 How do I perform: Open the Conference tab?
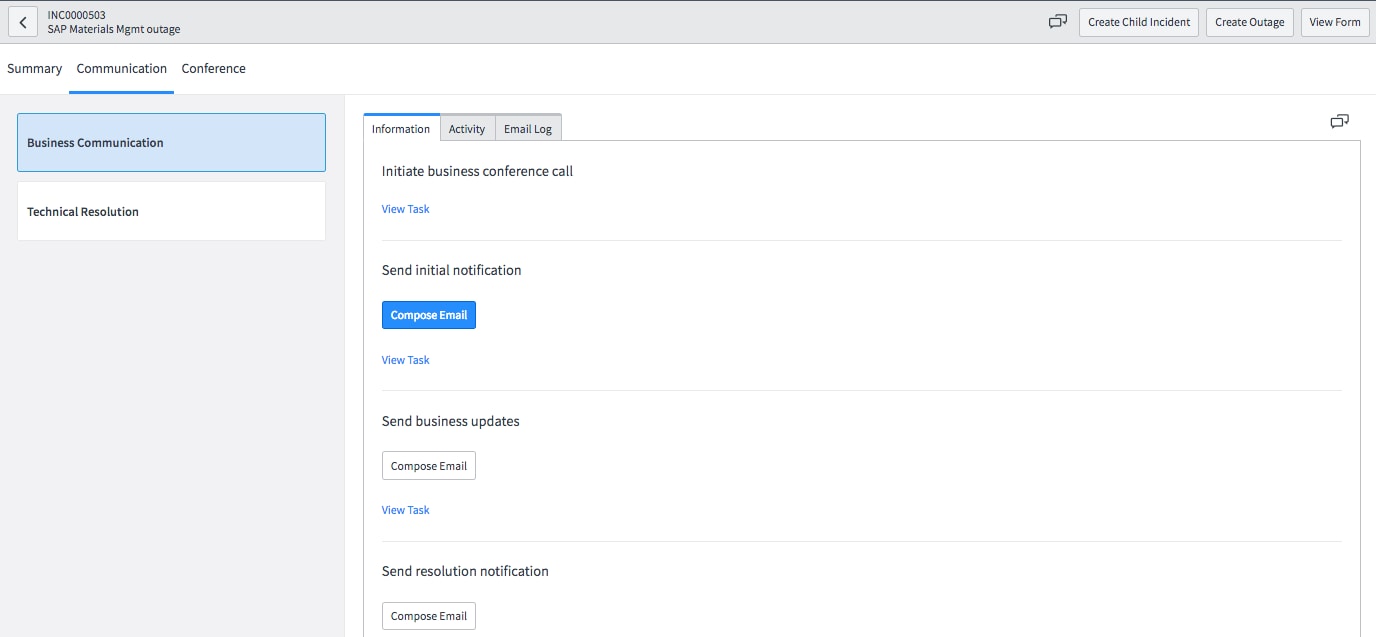(213, 68)
